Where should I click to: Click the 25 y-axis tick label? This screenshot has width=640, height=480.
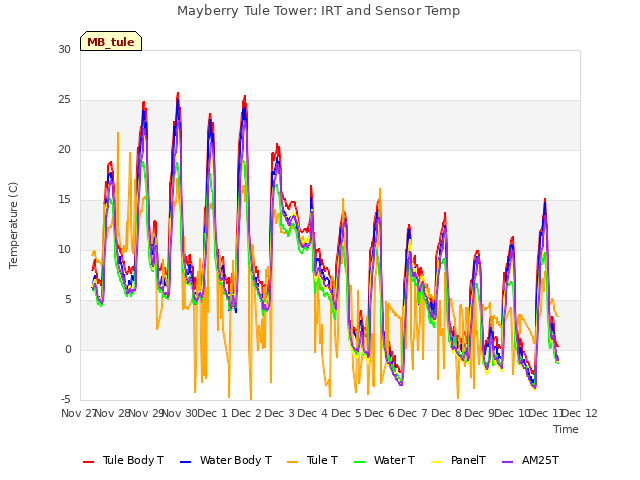(x=64, y=100)
